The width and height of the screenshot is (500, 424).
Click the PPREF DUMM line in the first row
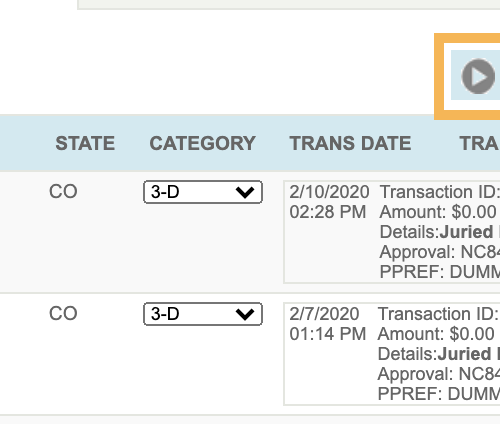coord(440,272)
